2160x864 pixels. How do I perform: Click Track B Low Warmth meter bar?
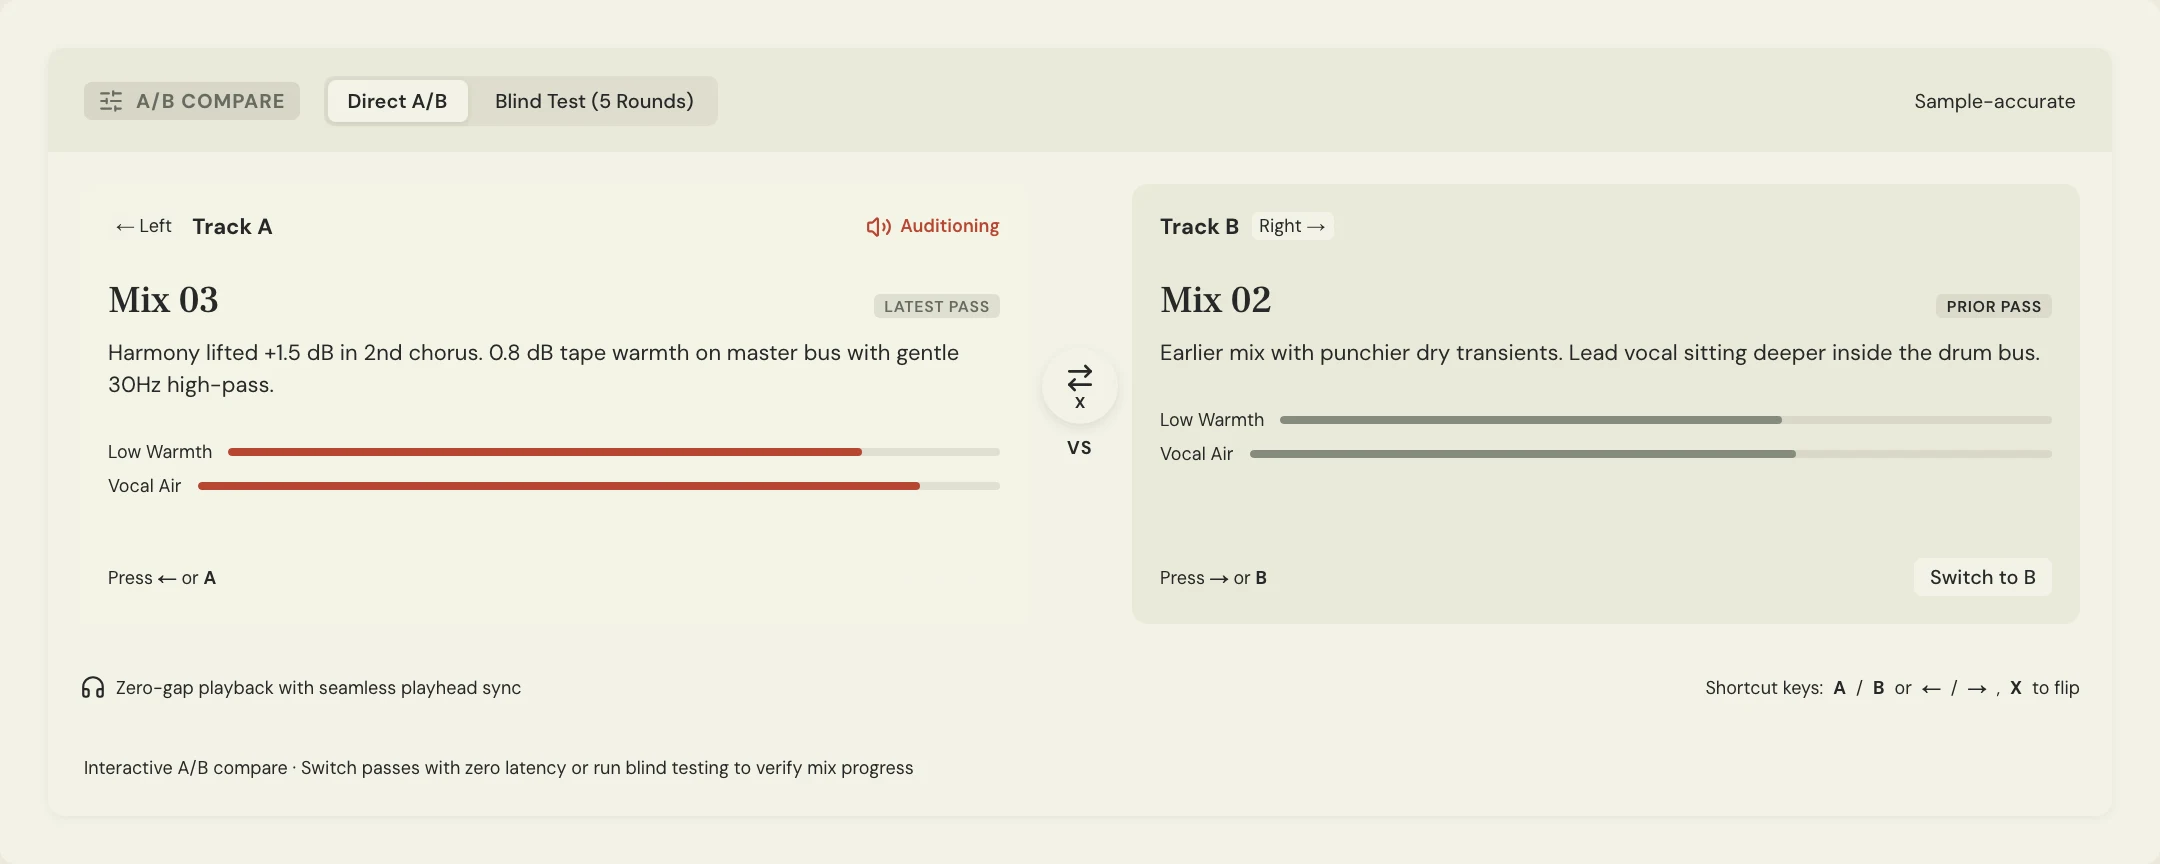click(1666, 420)
